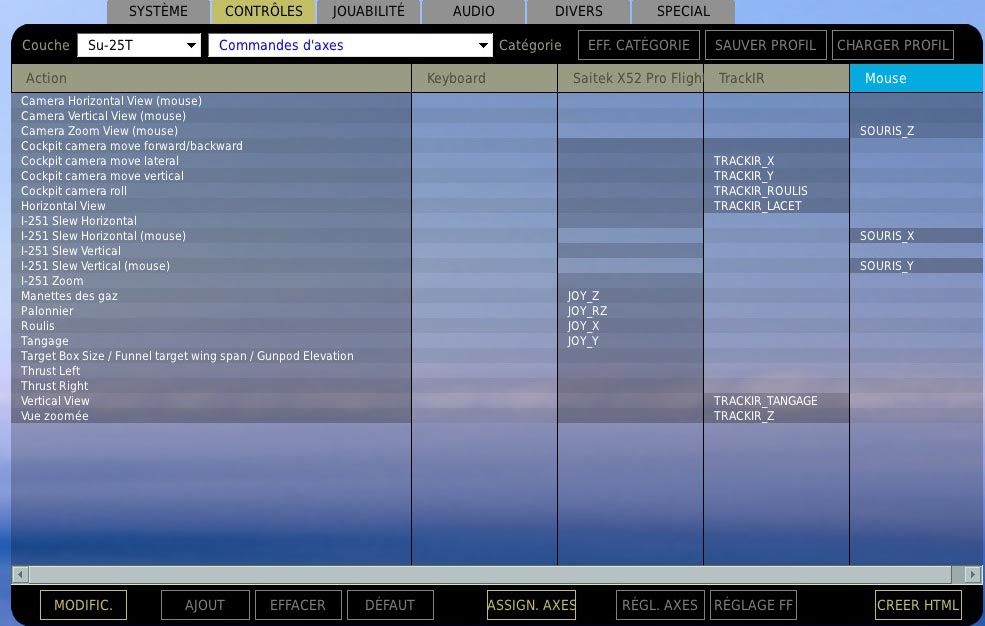Click the JOY_Z joystick assignment cell
This screenshot has width=985, height=626.
click(630, 296)
